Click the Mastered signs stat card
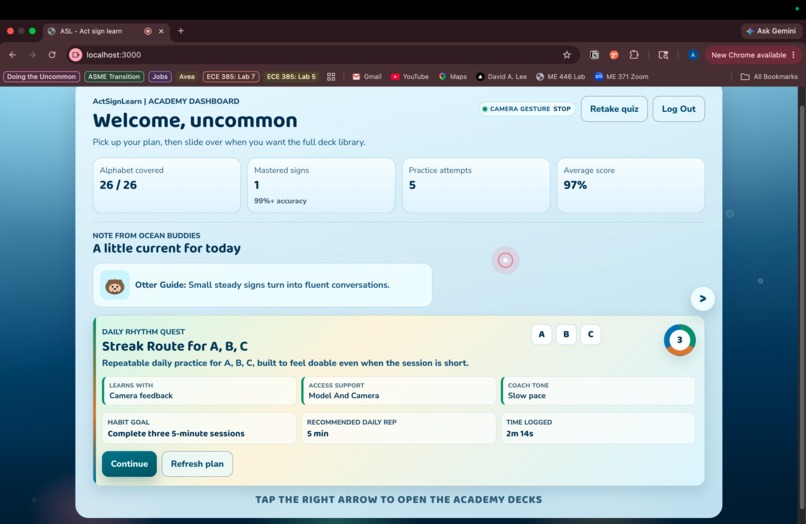Screen dimensions: 806x524 [x=321, y=185]
